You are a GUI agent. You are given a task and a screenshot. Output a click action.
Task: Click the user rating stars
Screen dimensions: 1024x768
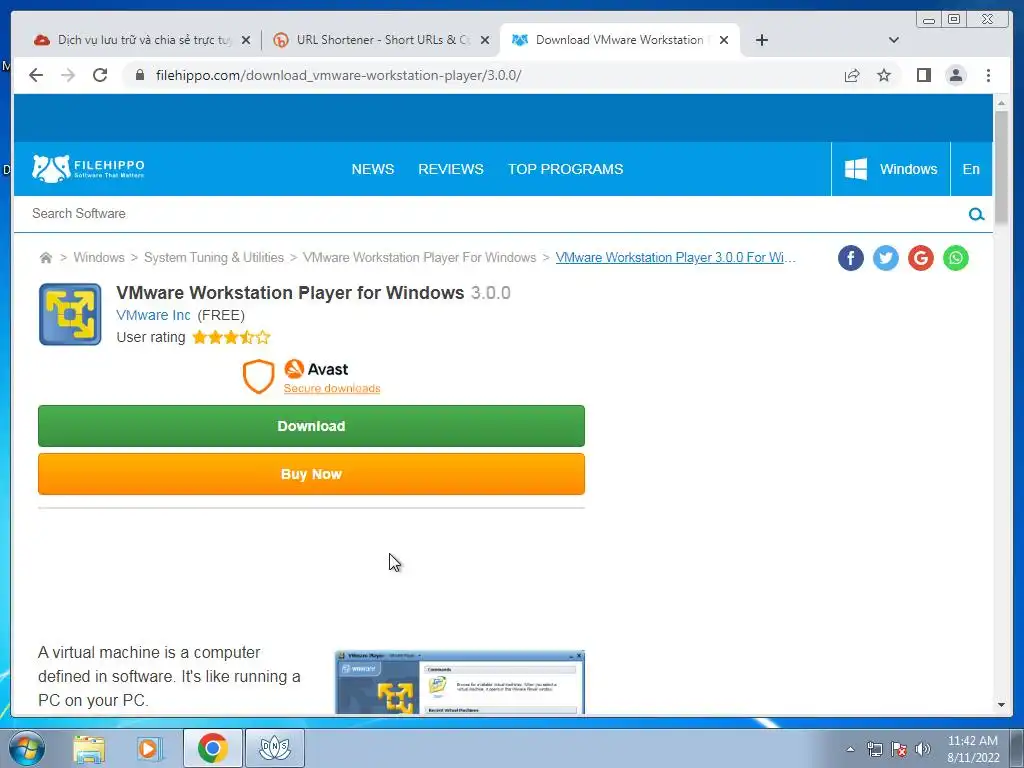click(231, 337)
